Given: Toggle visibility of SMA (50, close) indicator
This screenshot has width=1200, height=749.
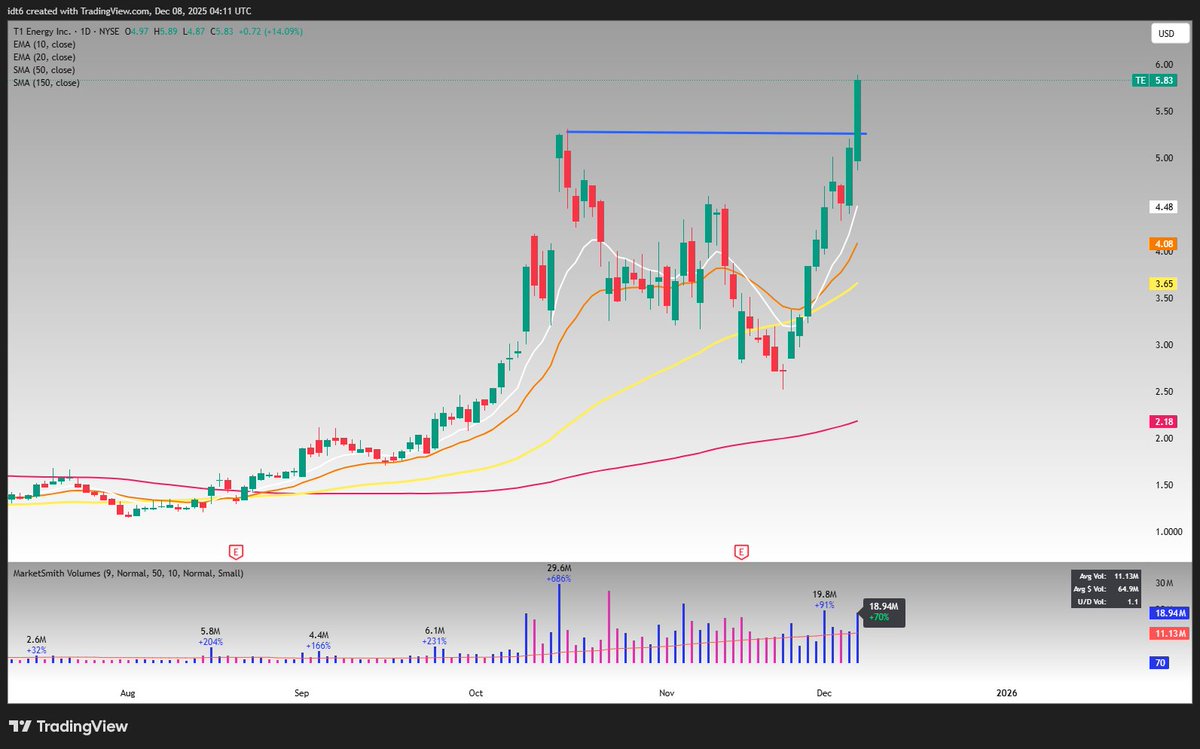Looking at the screenshot, I should (45, 70).
